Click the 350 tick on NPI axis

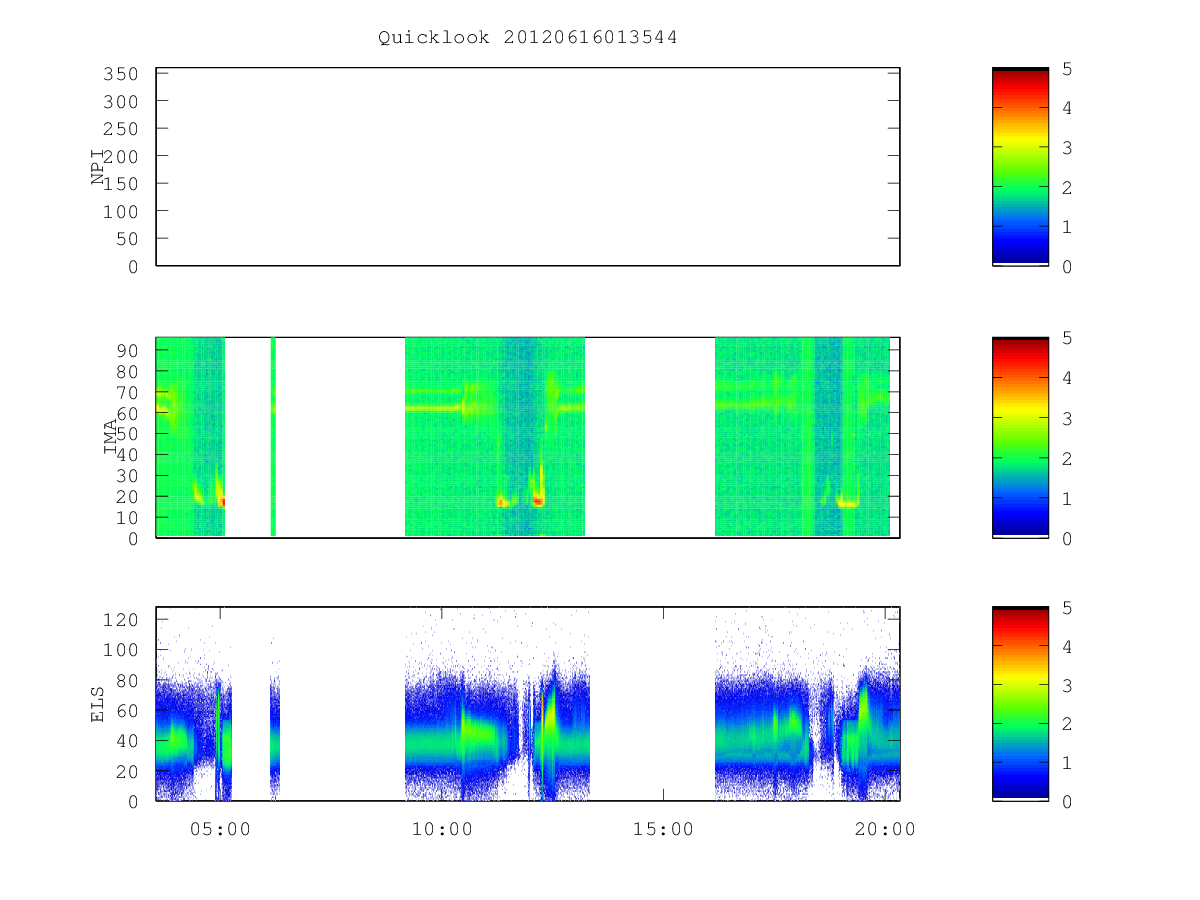click(x=120, y=74)
